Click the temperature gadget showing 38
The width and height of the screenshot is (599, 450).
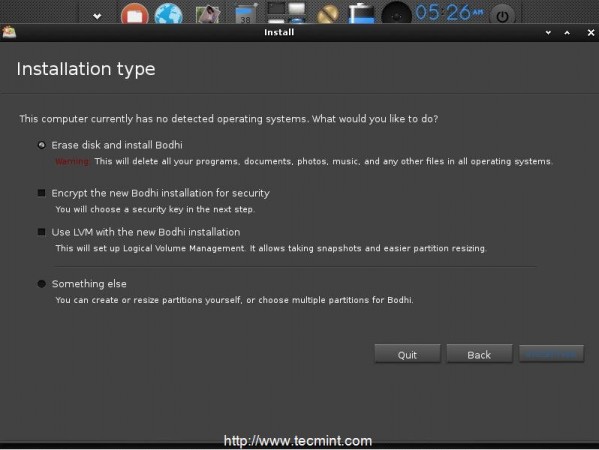pyautogui.click(x=245, y=15)
